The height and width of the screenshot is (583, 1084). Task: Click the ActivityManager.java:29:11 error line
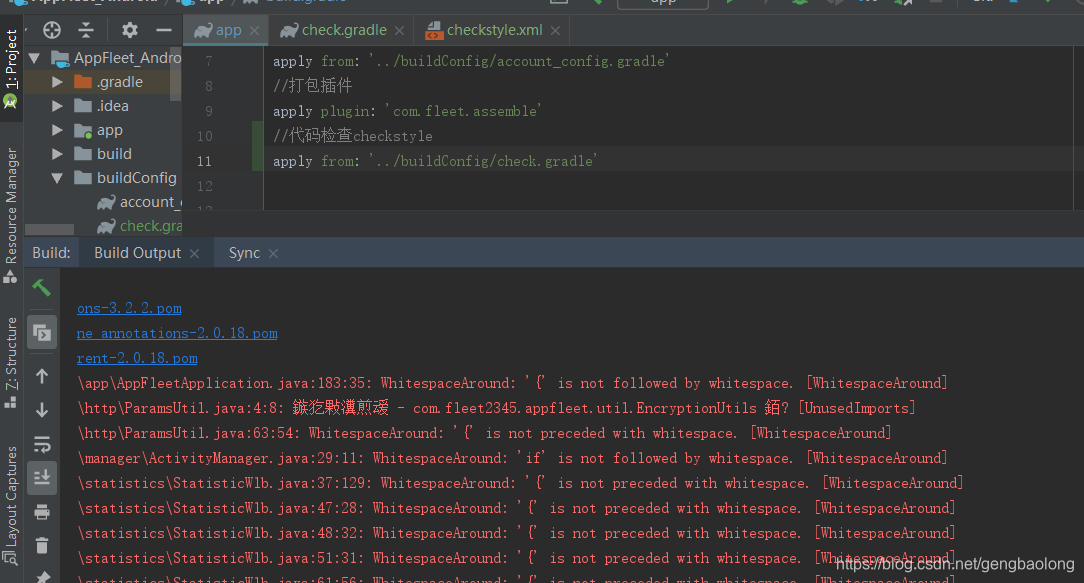[x=512, y=458]
